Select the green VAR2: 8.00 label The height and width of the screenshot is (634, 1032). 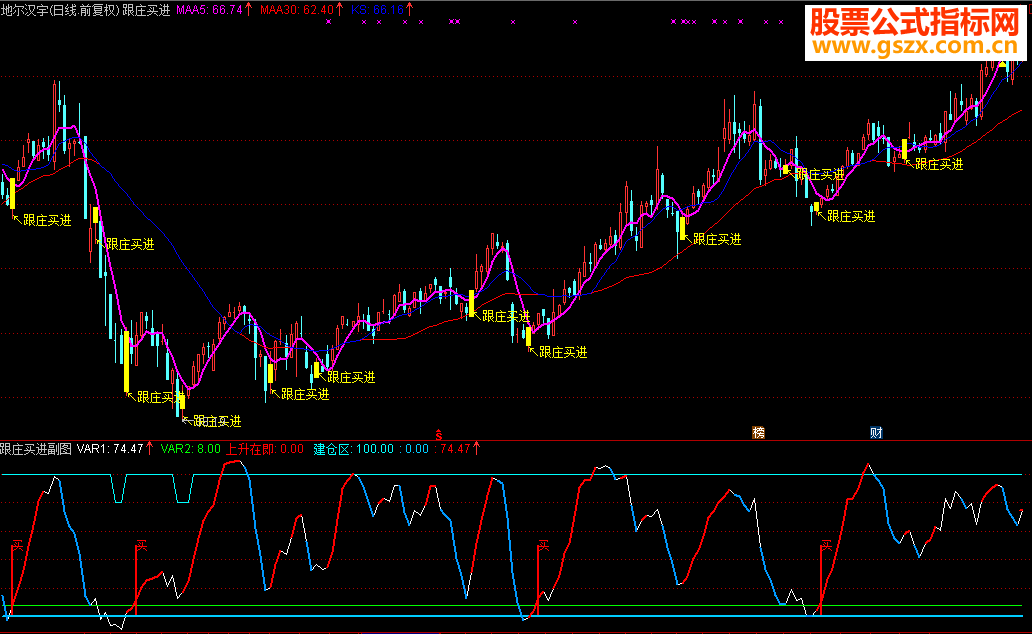[191, 449]
